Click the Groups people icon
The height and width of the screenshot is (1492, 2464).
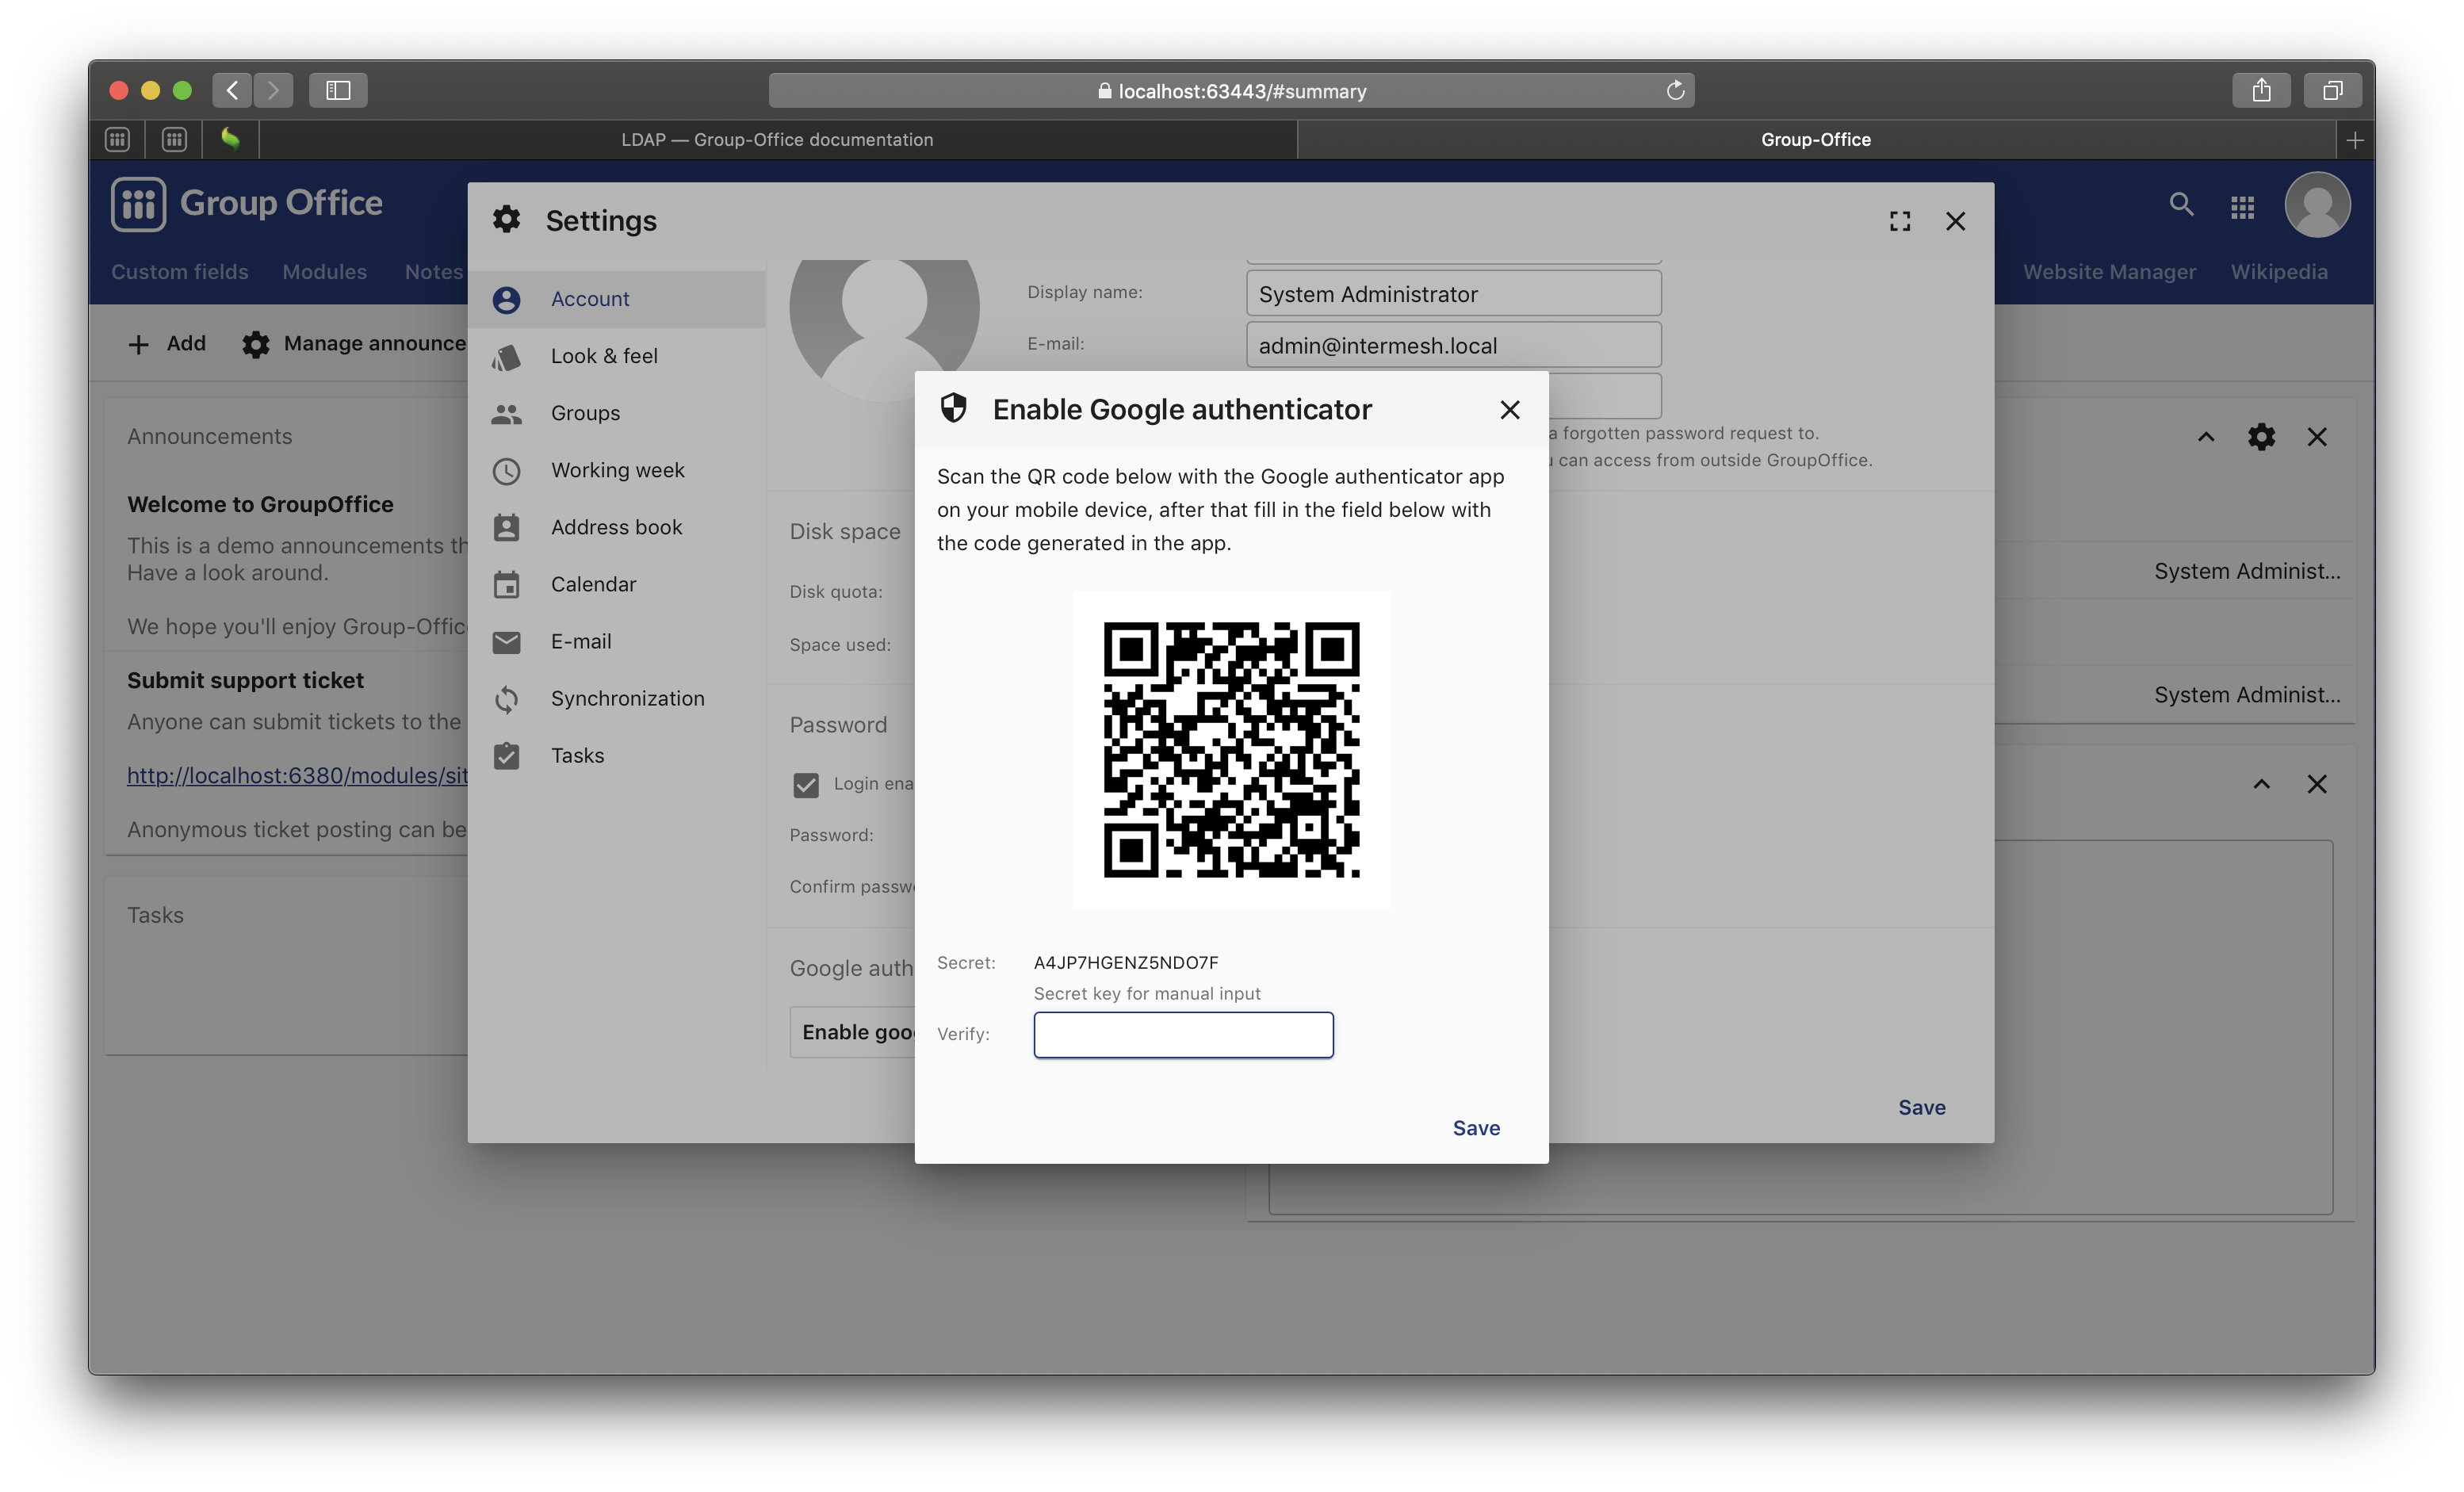(x=506, y=413)
